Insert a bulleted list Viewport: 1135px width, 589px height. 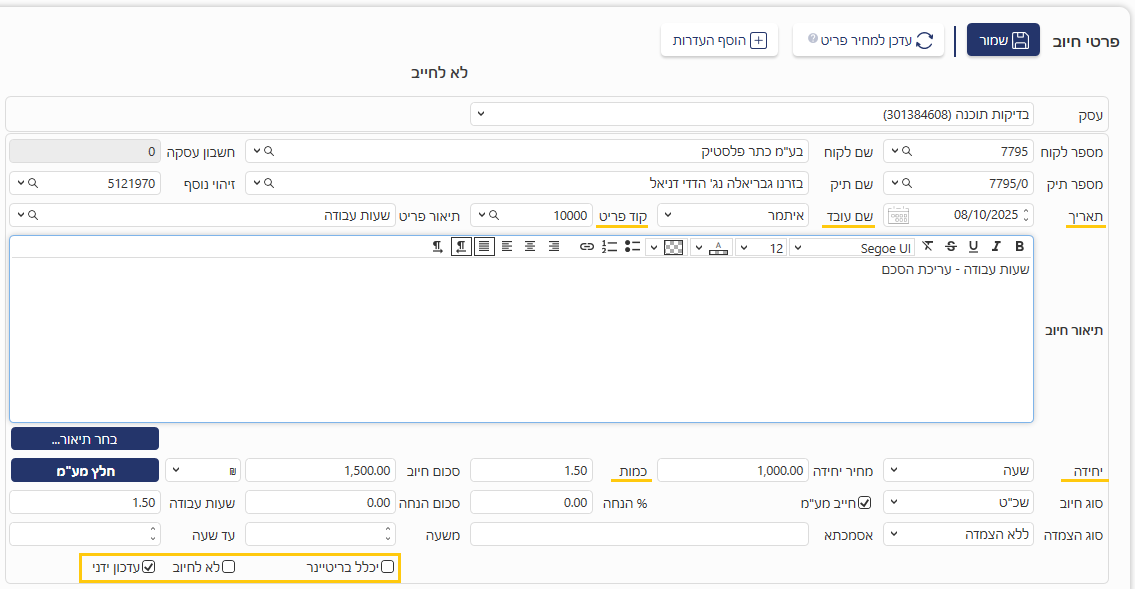633,247
